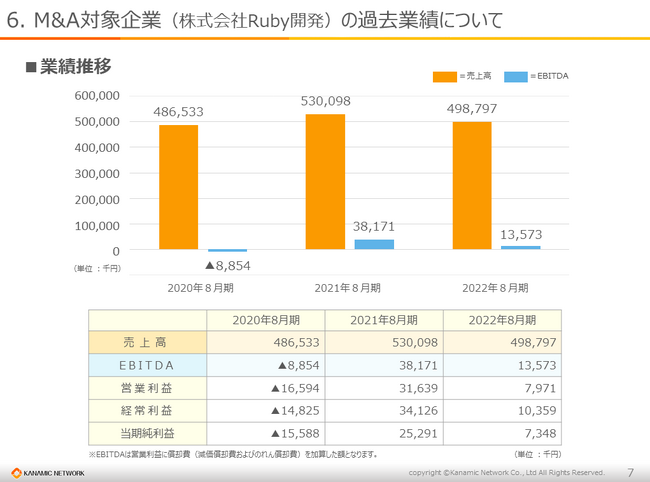
Task: Click the 営業利益 row label
Action: point(147,388)
